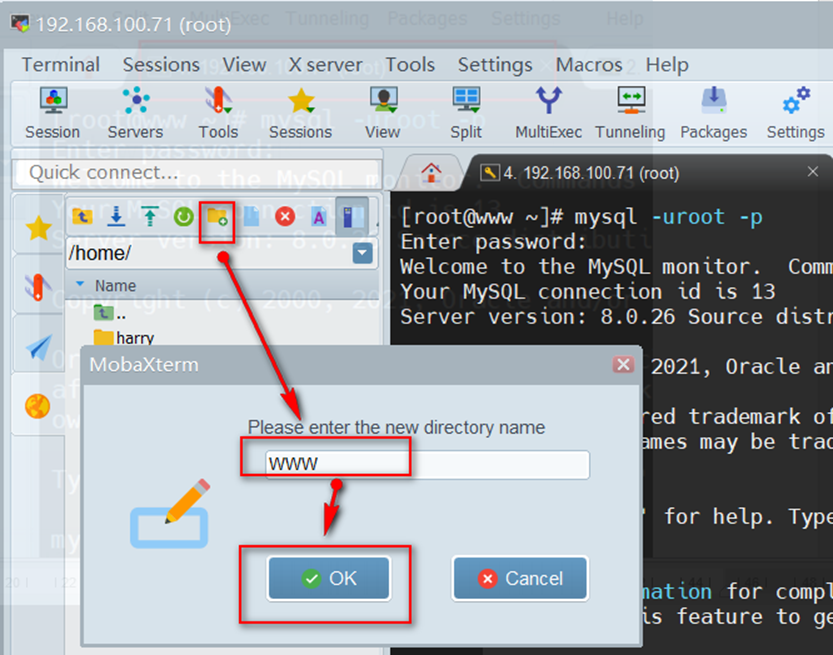Click the SFTP upload file icon
833x655 pixels.
[x=150, y=217]
